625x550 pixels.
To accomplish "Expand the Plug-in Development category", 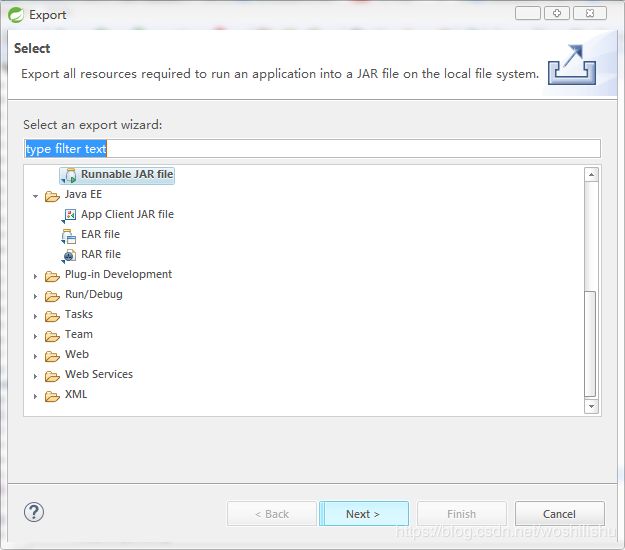I will 35,276.
